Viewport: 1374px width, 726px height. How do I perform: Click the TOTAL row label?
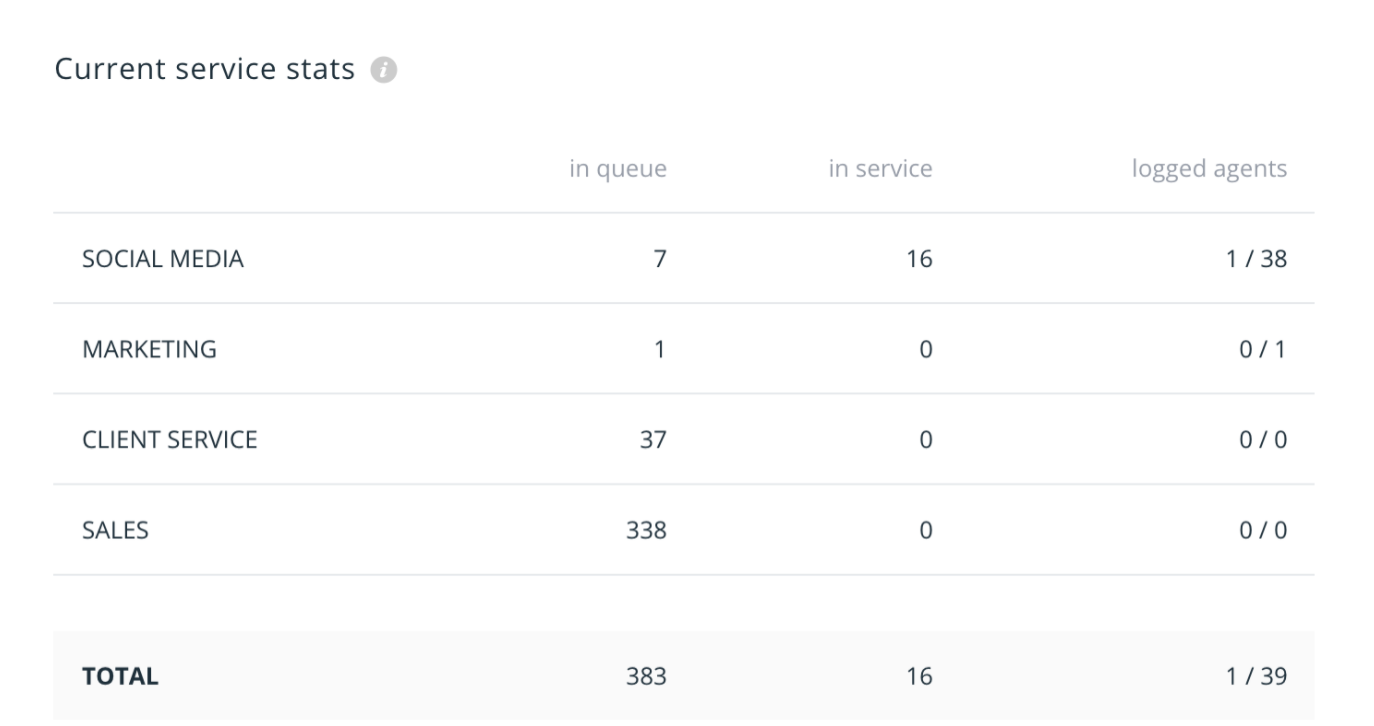tap(120, 676)
